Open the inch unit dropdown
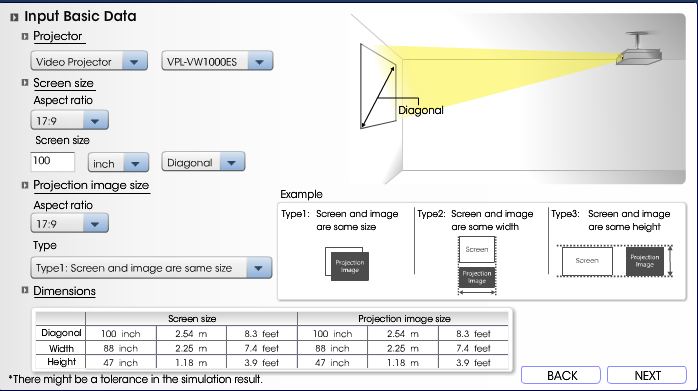 coord(118,163)
